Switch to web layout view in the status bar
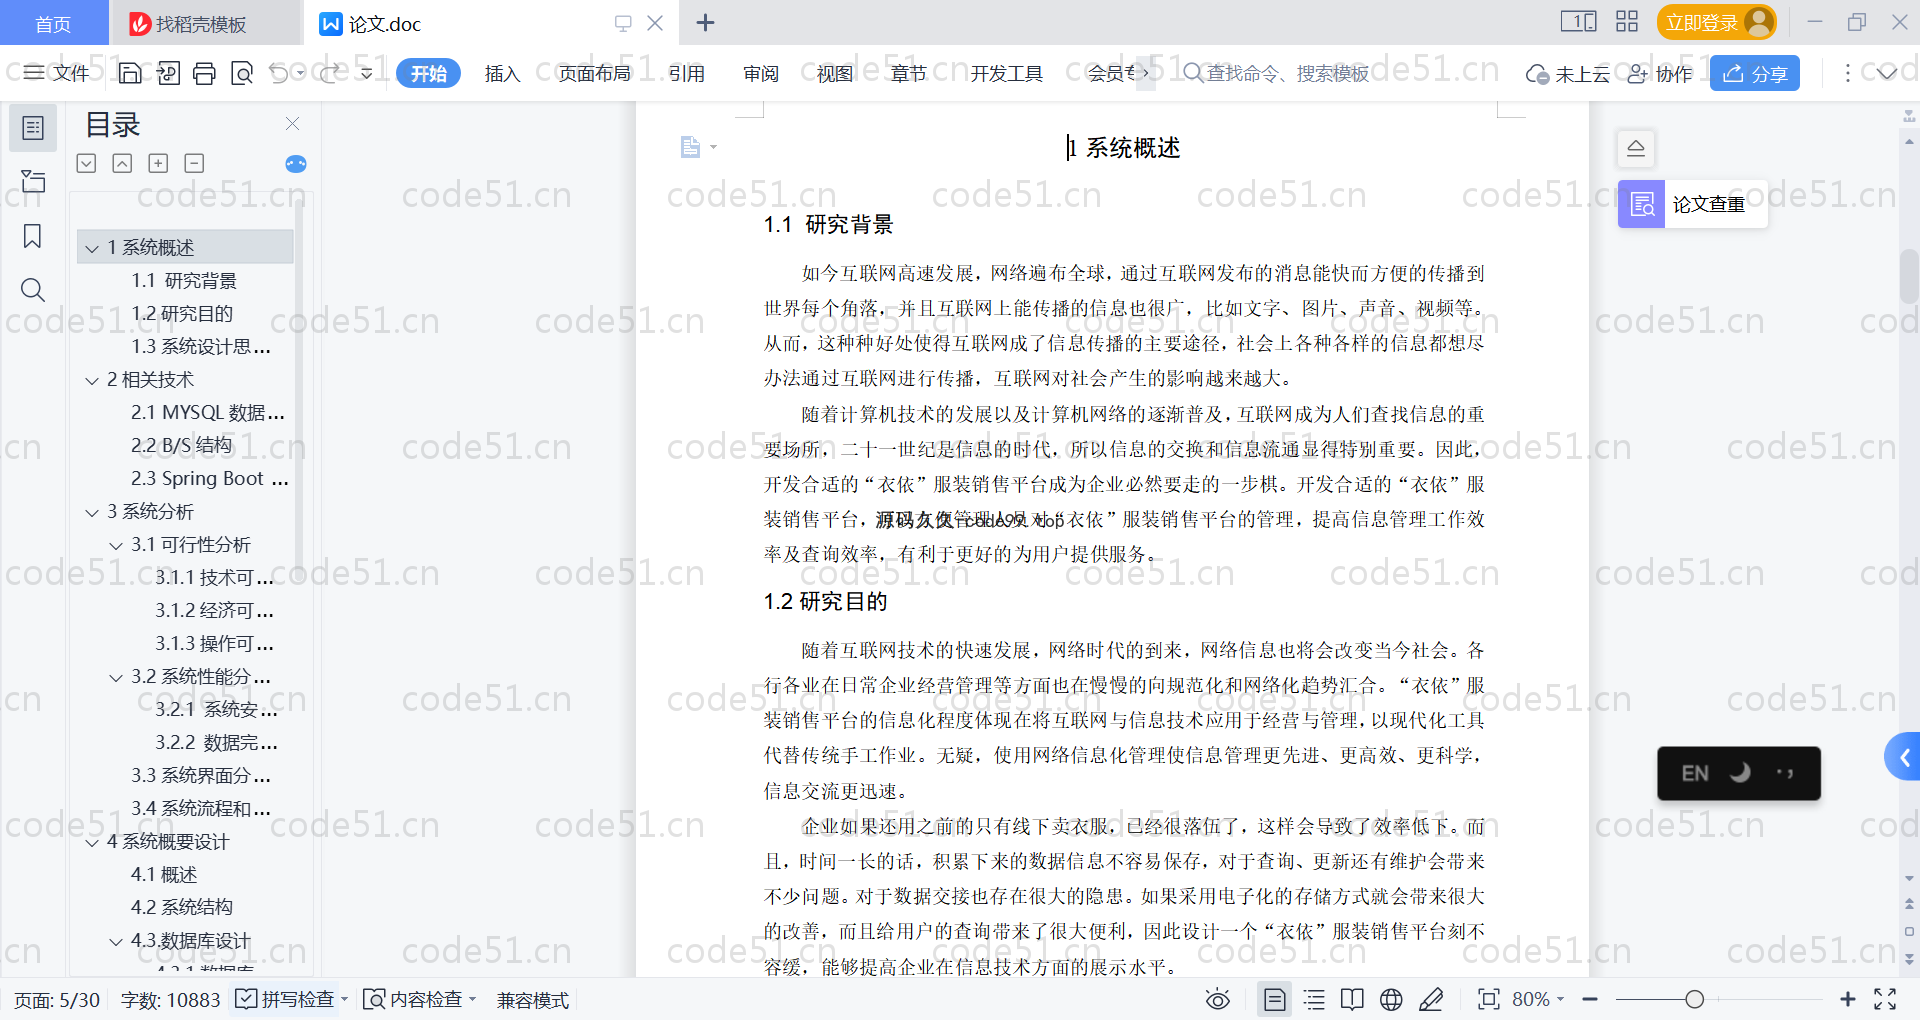Viewport: 1920px width, 1020px height. click(x=1391, y=999)
